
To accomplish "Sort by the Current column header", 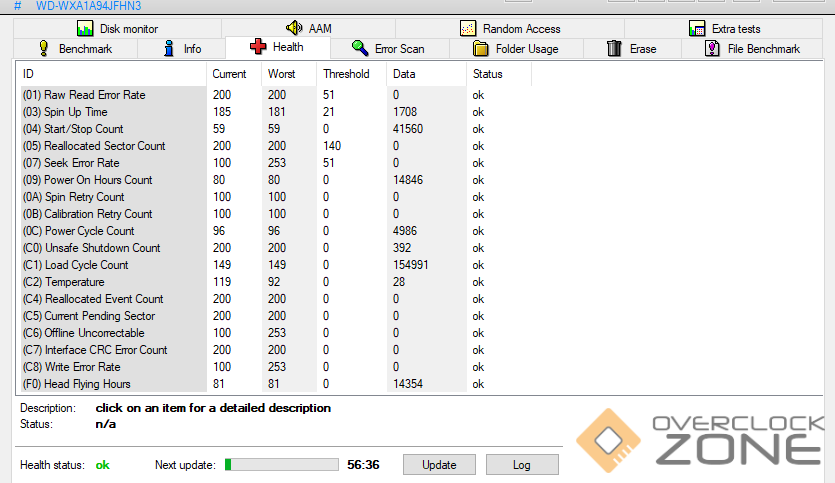I will click(x=229, y=74).
